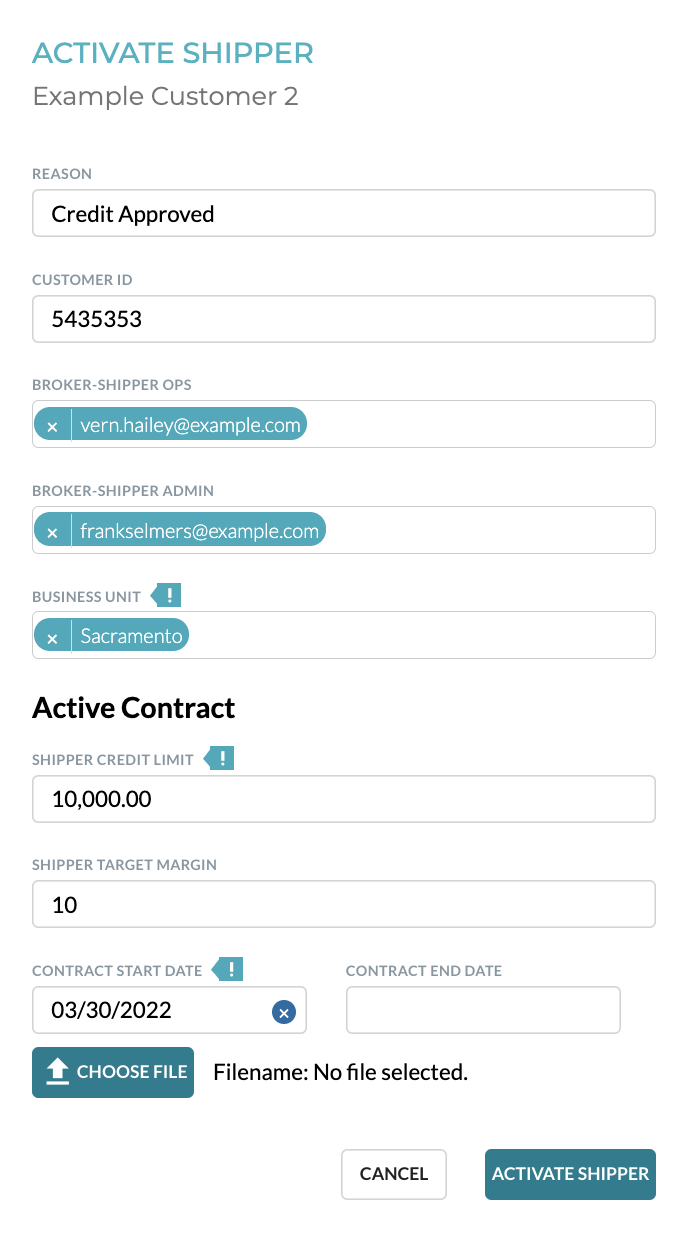Click the empty Contract End Date field
688x1234 pixels.
click(483, 1010)
